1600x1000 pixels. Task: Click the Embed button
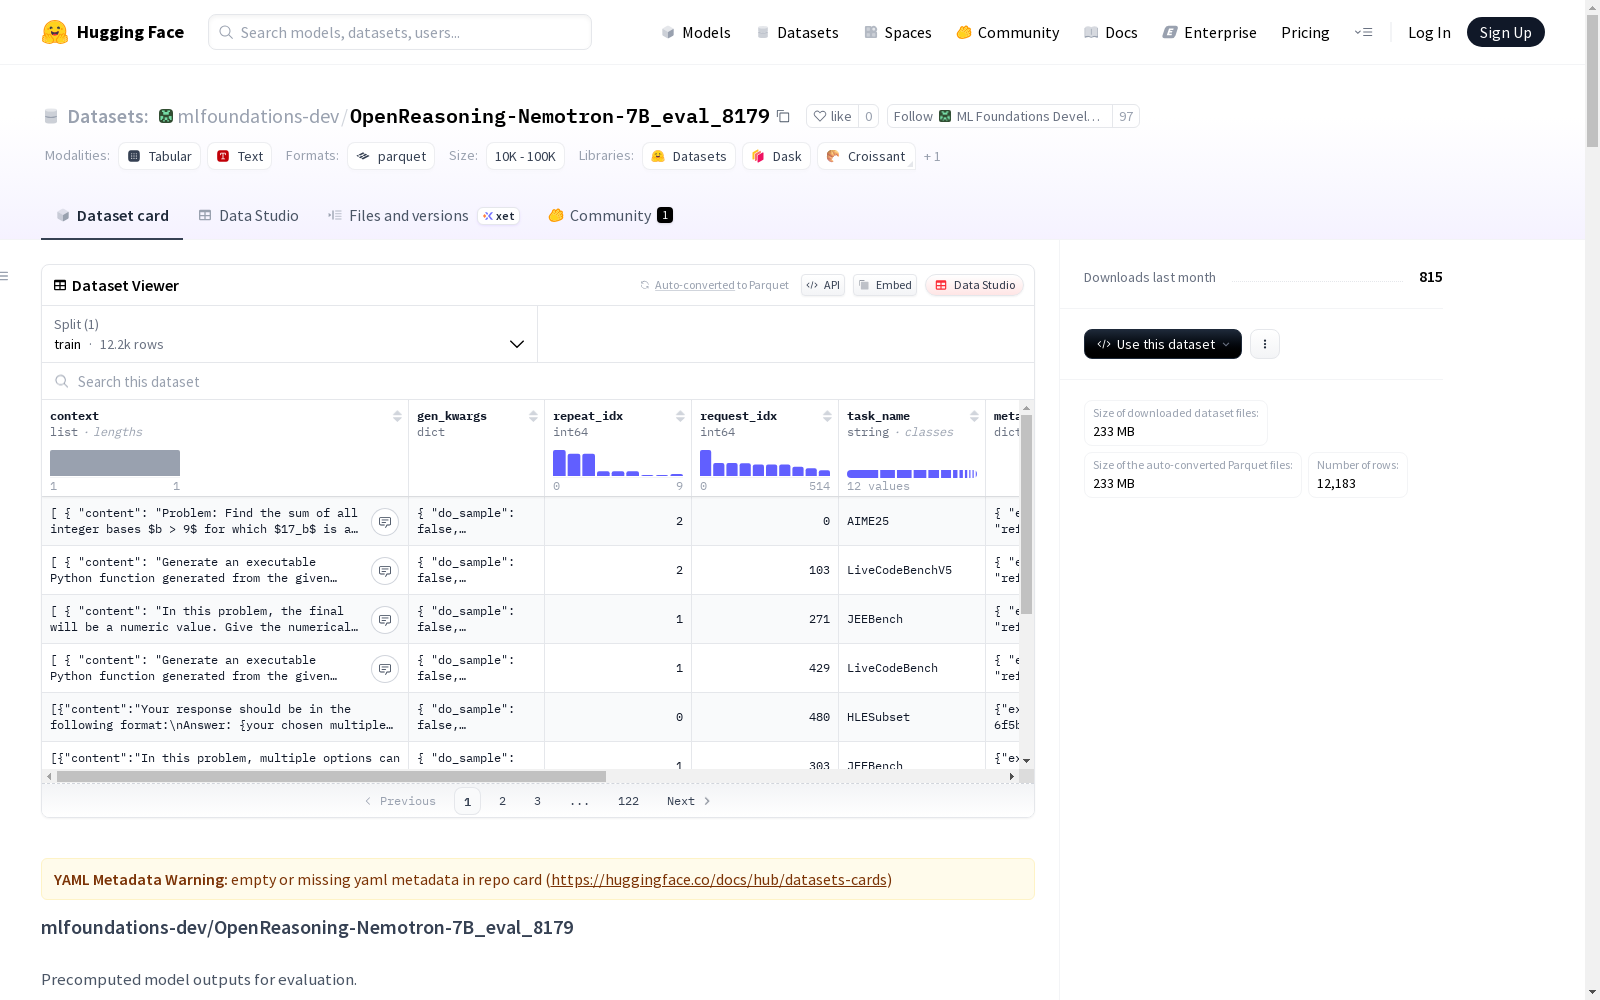(x=885, y=285)
